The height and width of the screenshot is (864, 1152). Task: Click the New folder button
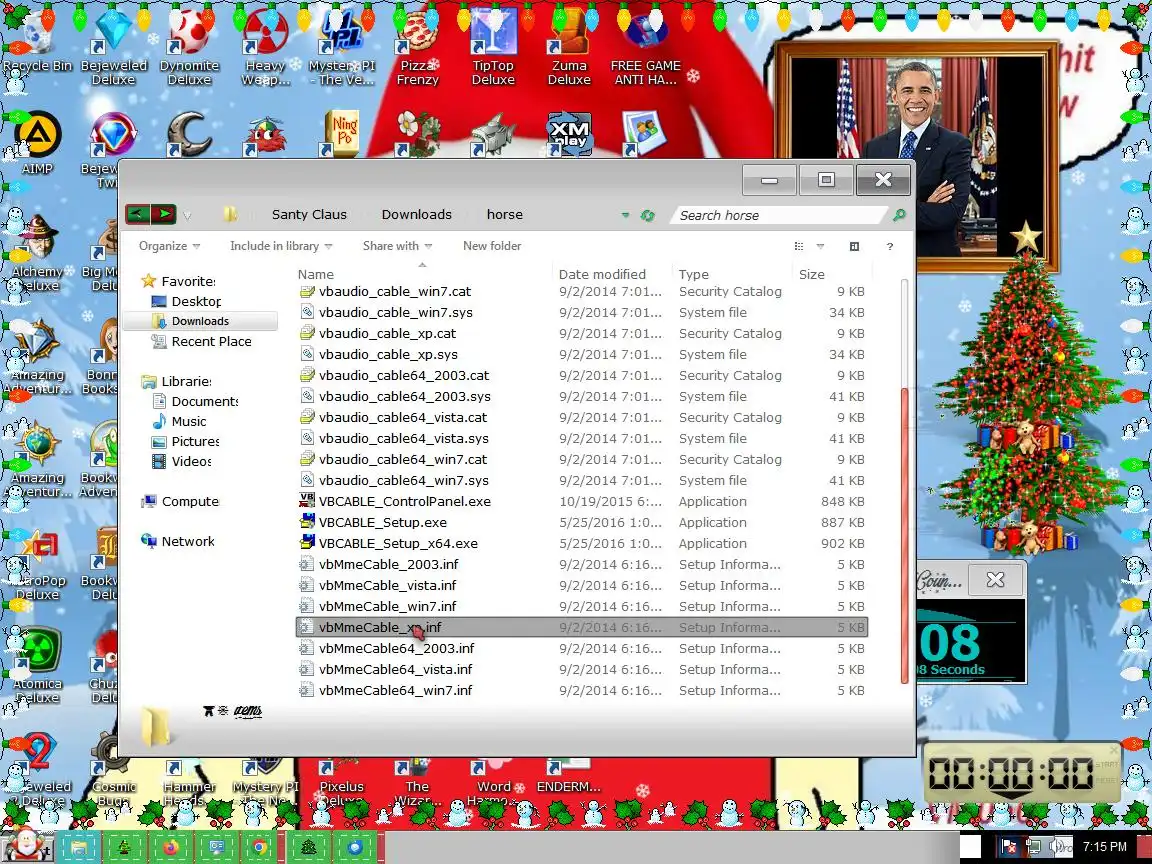tap(492, 246)
